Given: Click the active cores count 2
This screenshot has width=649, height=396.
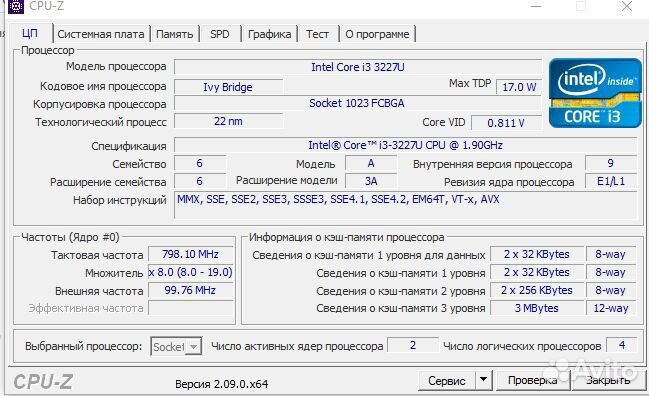Looking at the screenshot, I should [413, 345].
